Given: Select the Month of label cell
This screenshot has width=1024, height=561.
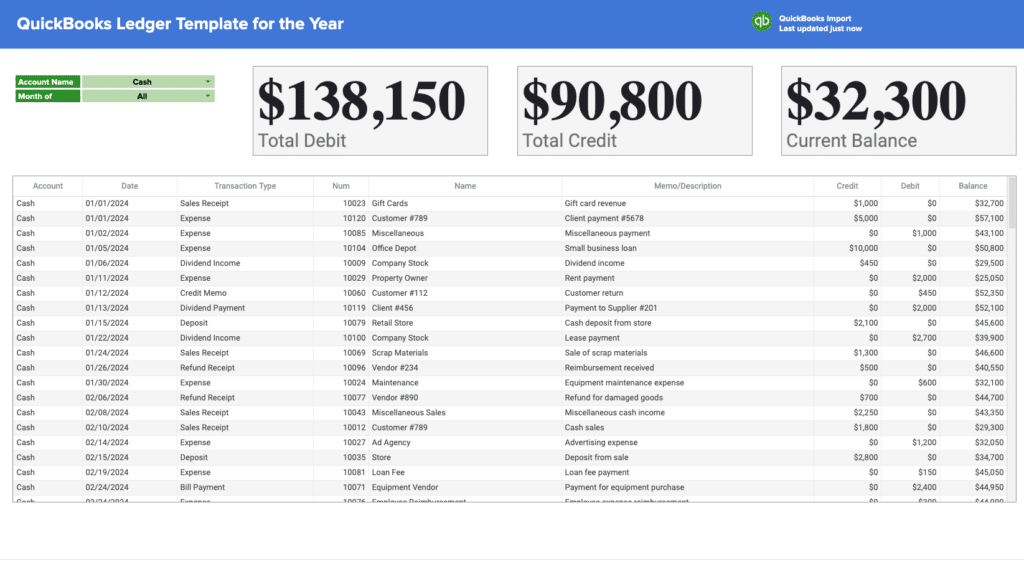Looking at the screenshot, I should coord(48,96).
